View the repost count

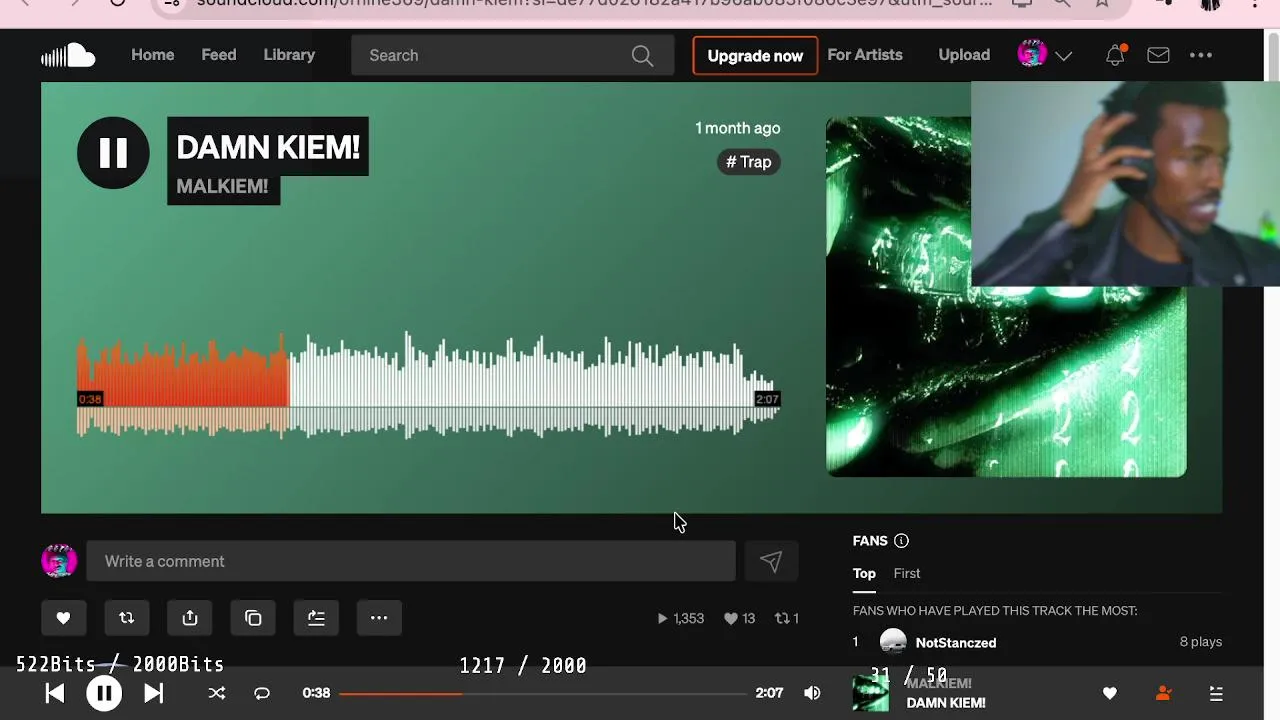pyautogui.click(x=787, y=618)
